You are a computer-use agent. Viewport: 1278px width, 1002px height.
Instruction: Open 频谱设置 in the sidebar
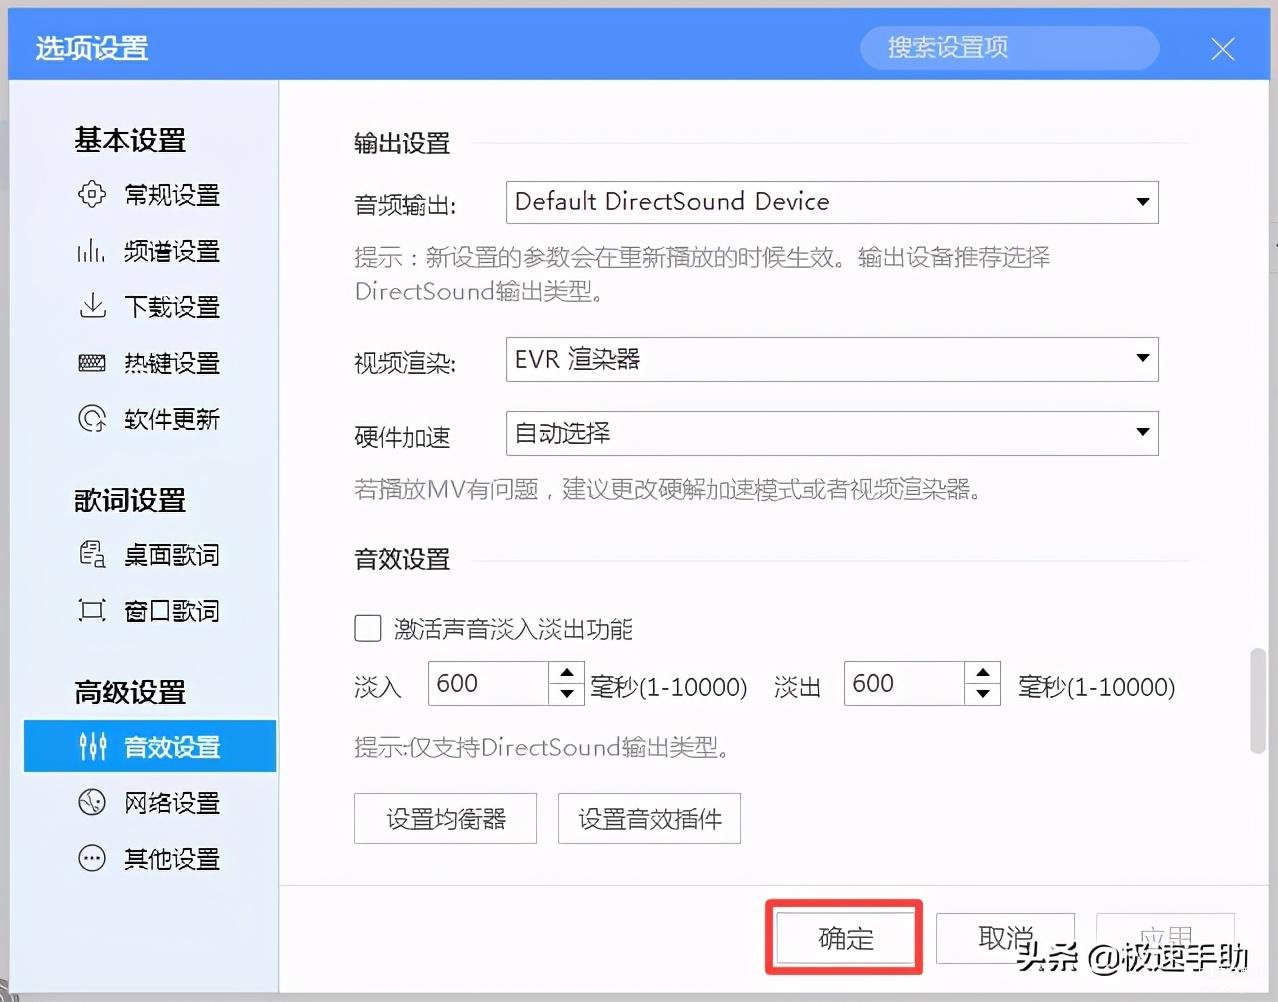pos(150,250)
